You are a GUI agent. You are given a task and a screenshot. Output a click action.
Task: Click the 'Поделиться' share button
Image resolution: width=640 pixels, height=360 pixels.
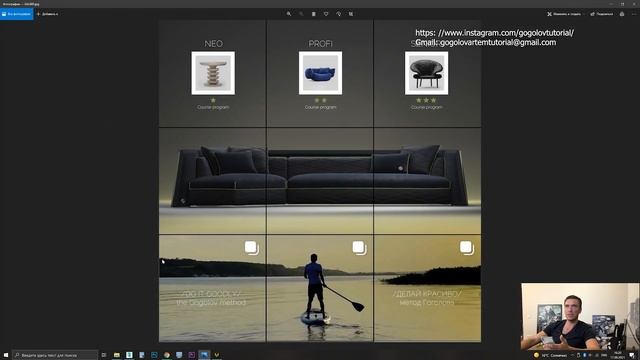pos(602,14)
